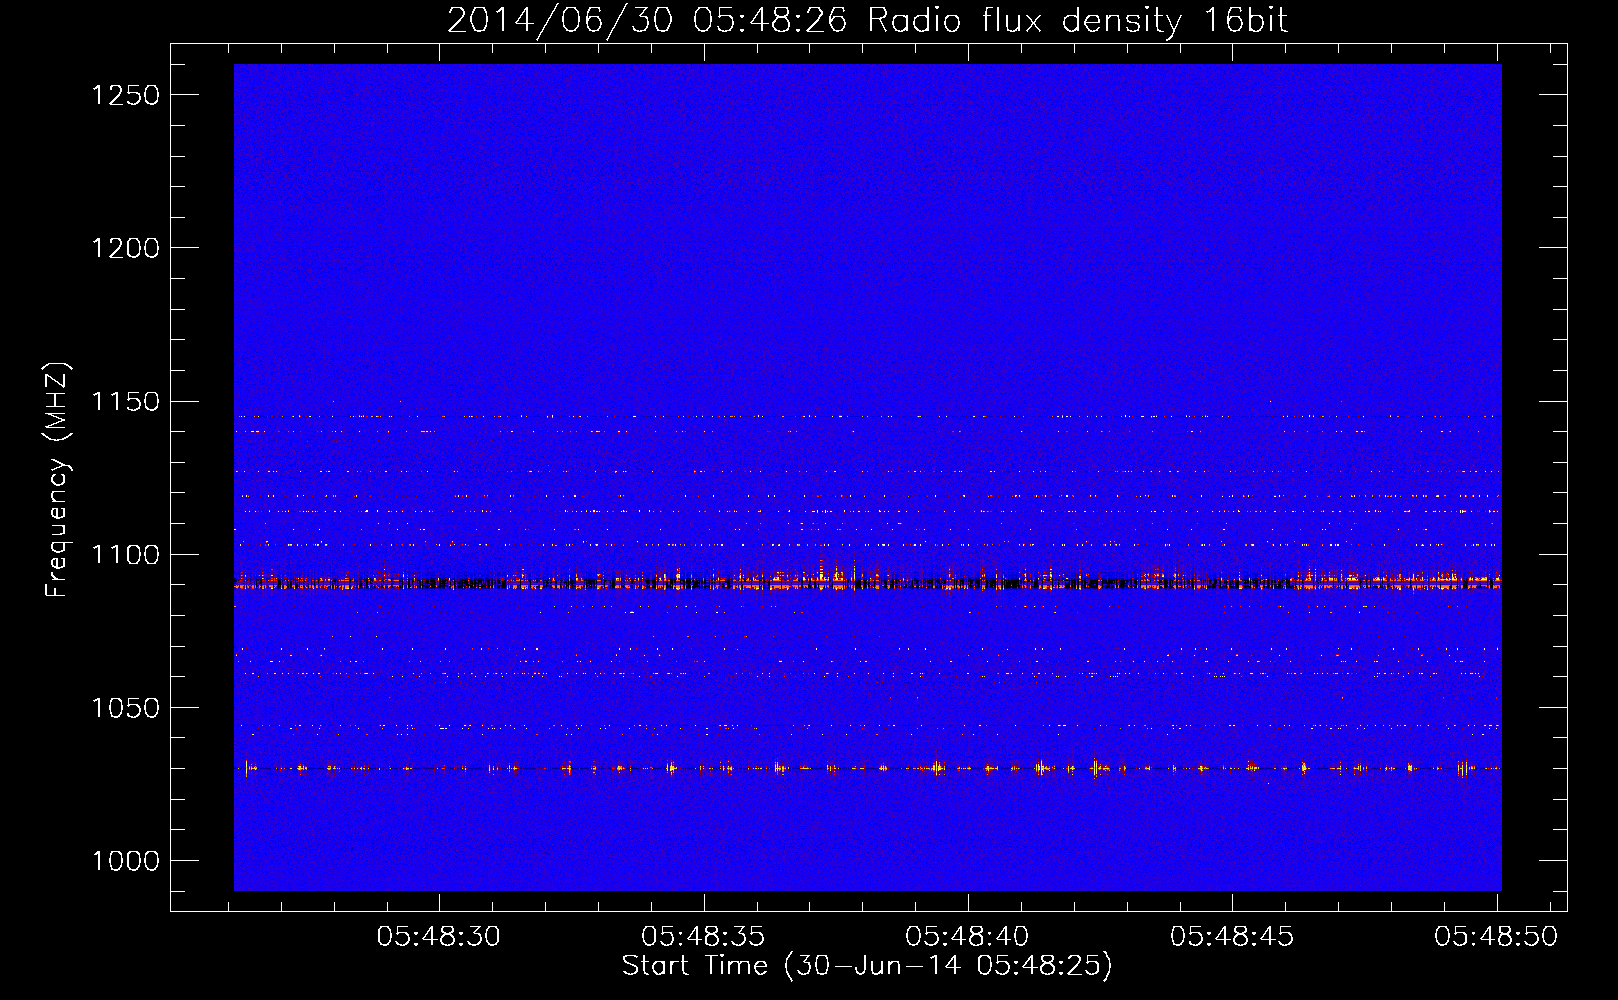Click the 1050 frequency tick label

(x=125, y=708)
